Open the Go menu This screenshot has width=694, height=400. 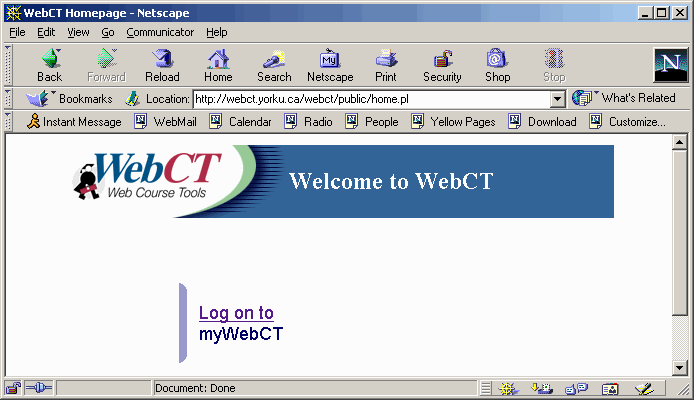click(x=108, y=32)
